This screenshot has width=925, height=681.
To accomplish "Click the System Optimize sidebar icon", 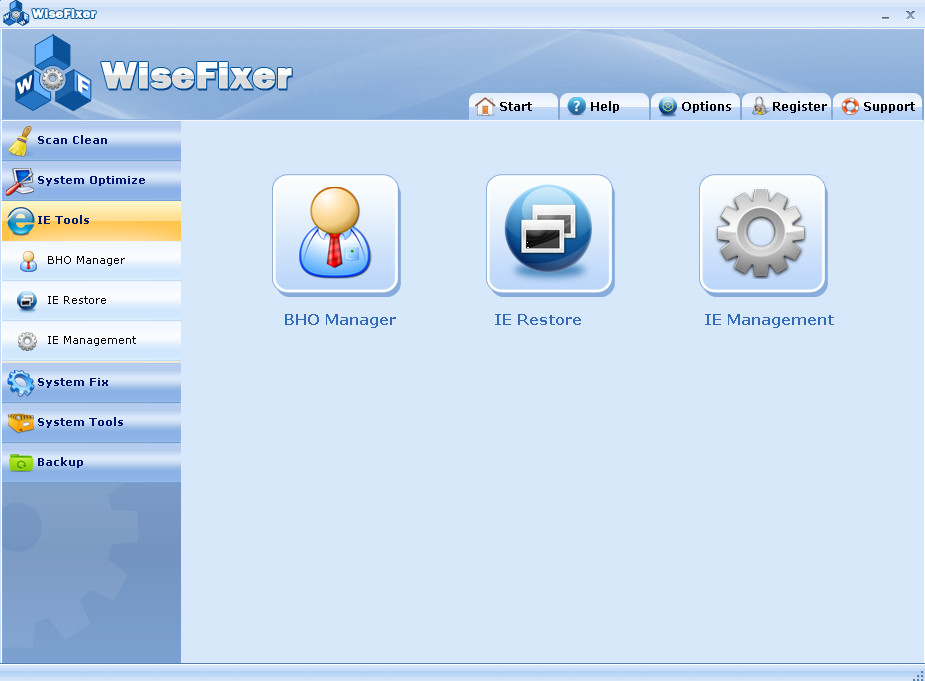I will (x=20, y=181).
